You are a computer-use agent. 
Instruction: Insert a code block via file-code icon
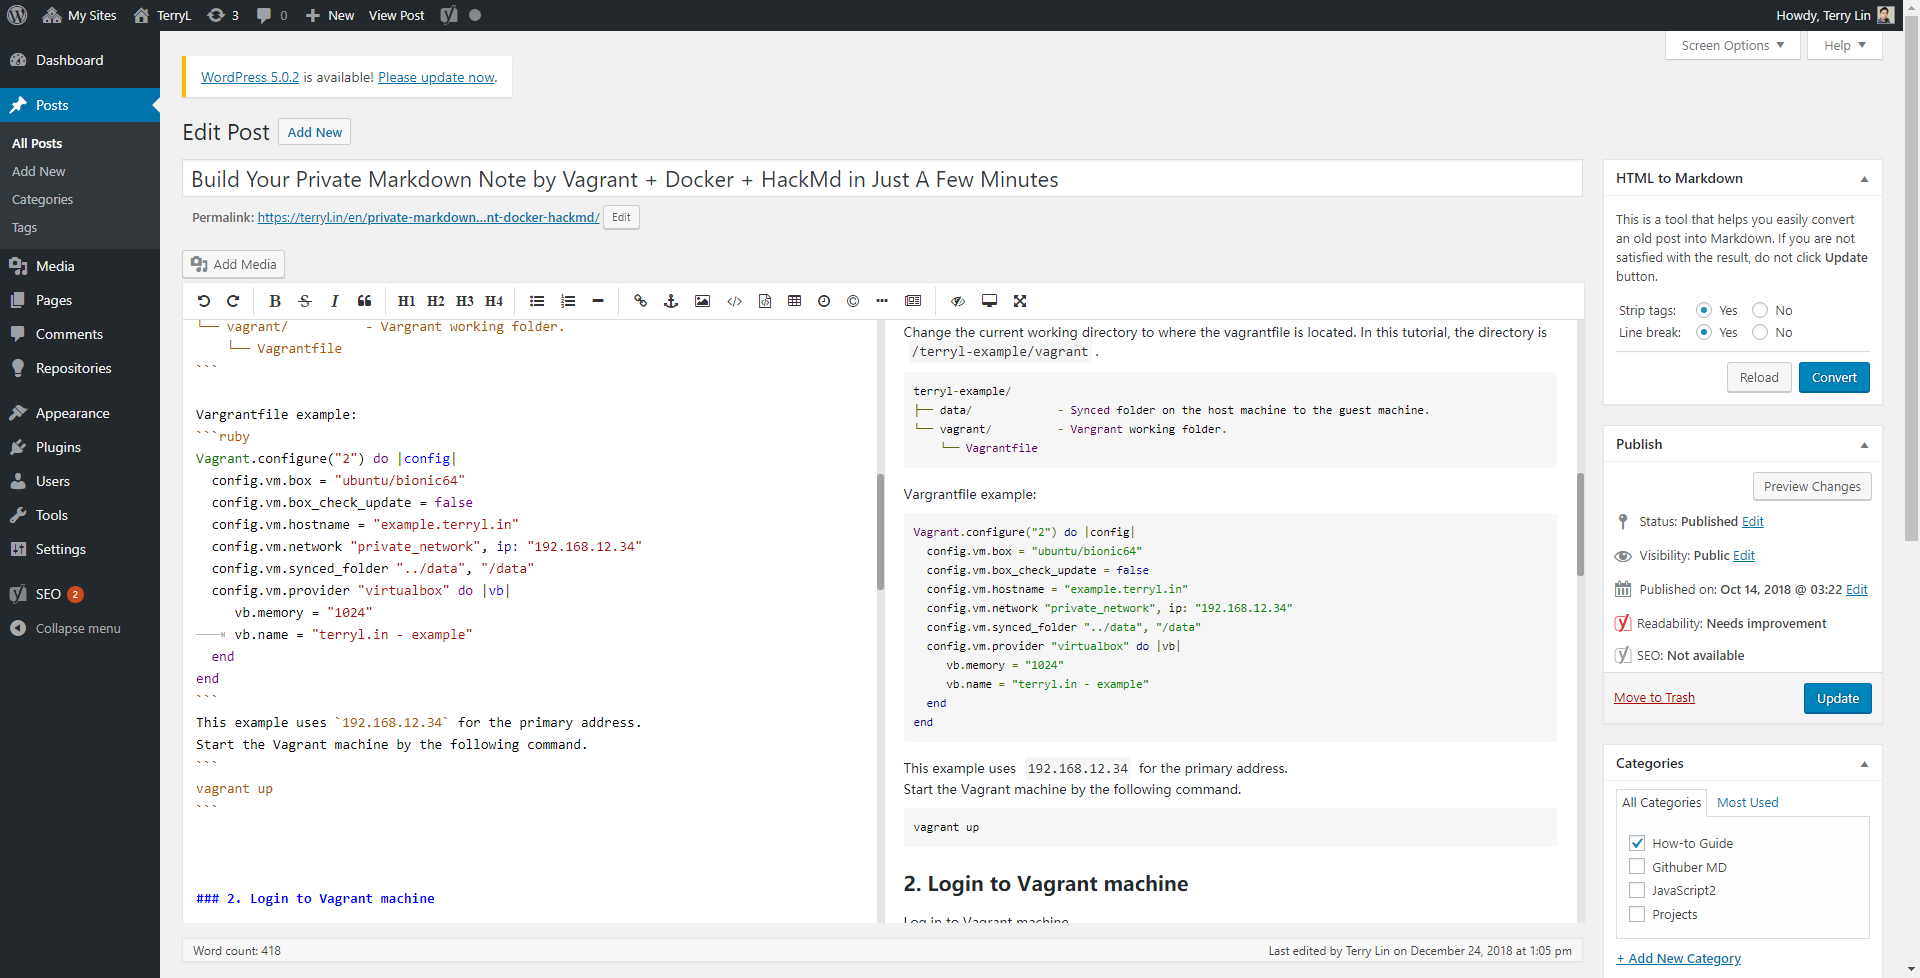[x=765, y=301]
